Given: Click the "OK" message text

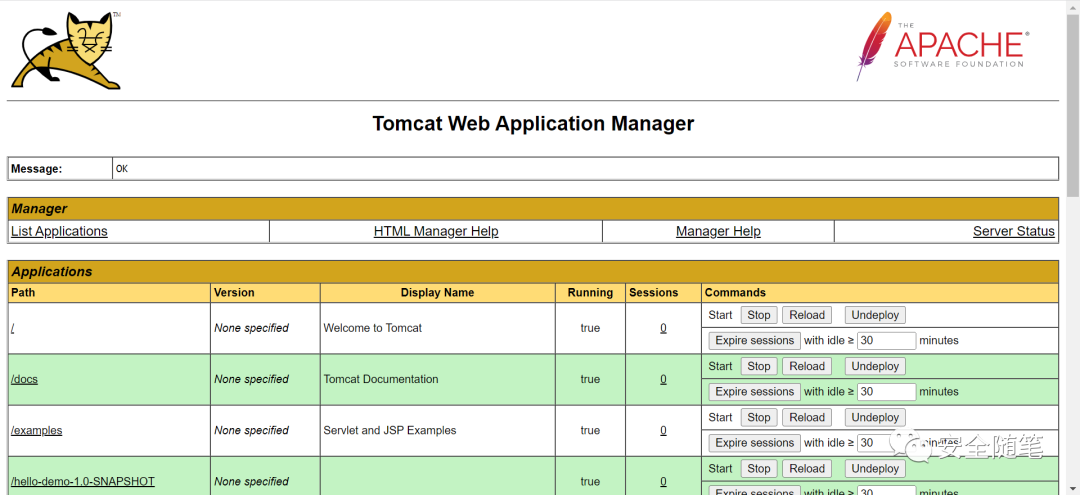Looking at the screenshot, I should (x=122, y=169).
